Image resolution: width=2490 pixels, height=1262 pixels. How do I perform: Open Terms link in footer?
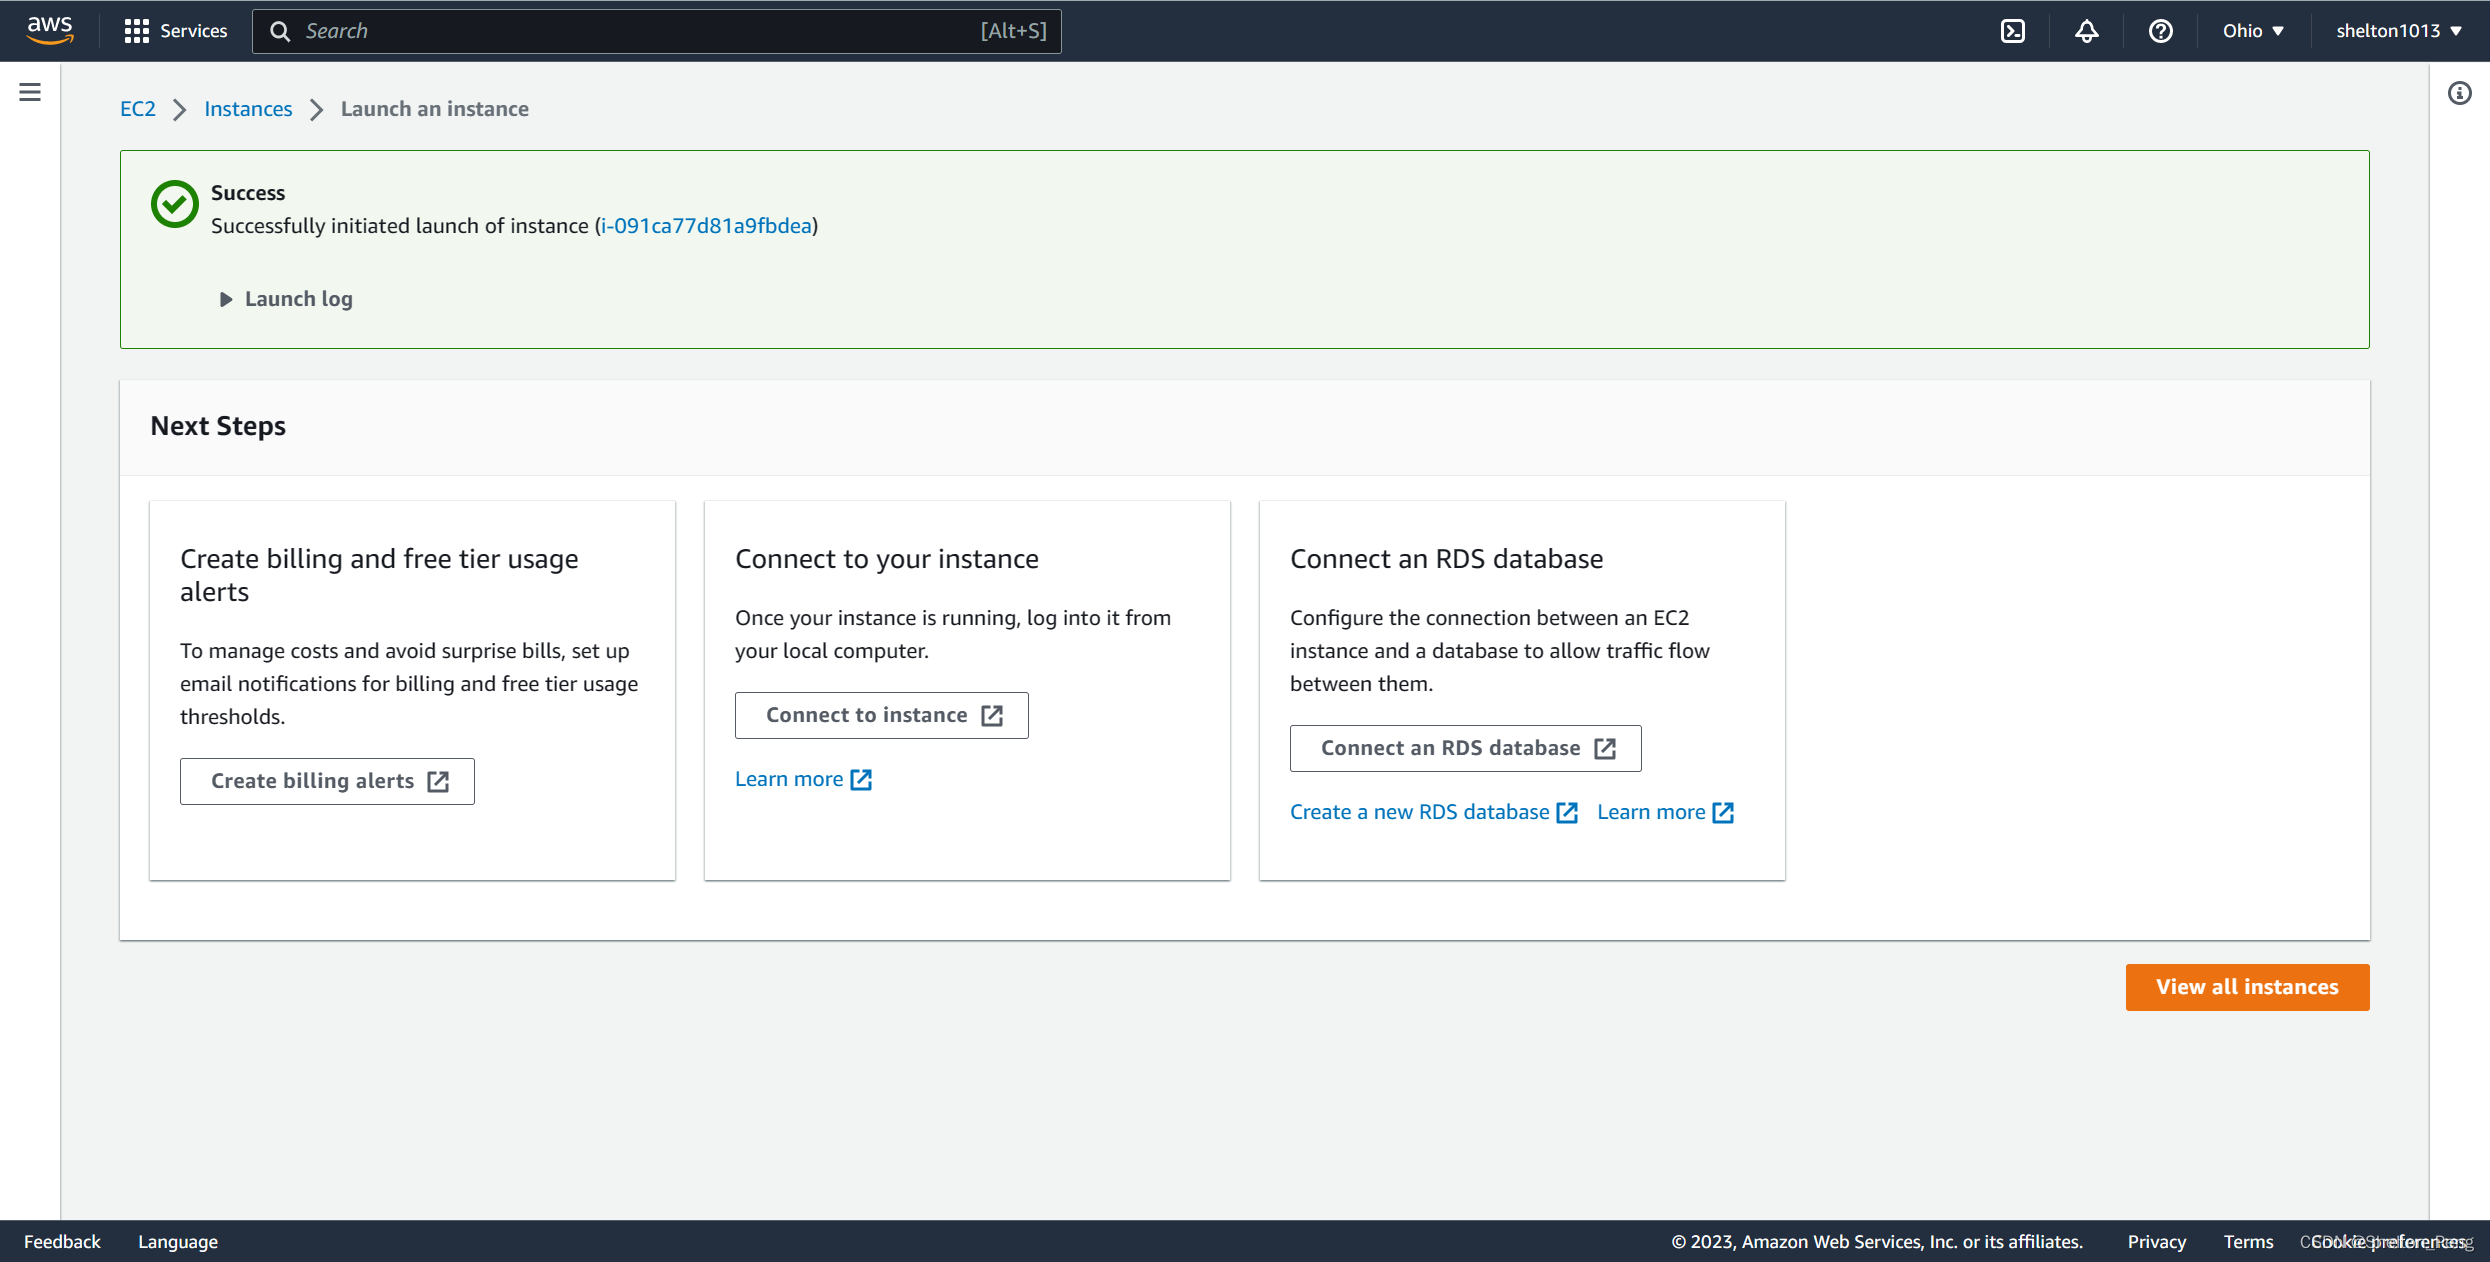[2248, 1241]
